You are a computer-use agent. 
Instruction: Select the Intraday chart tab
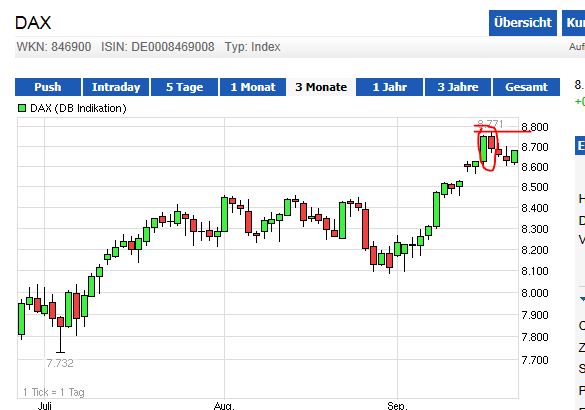coord(116,87)
